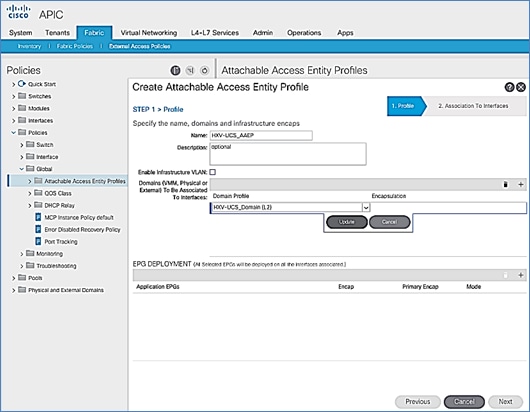Open the Operations tab

[x=304, y=33]
